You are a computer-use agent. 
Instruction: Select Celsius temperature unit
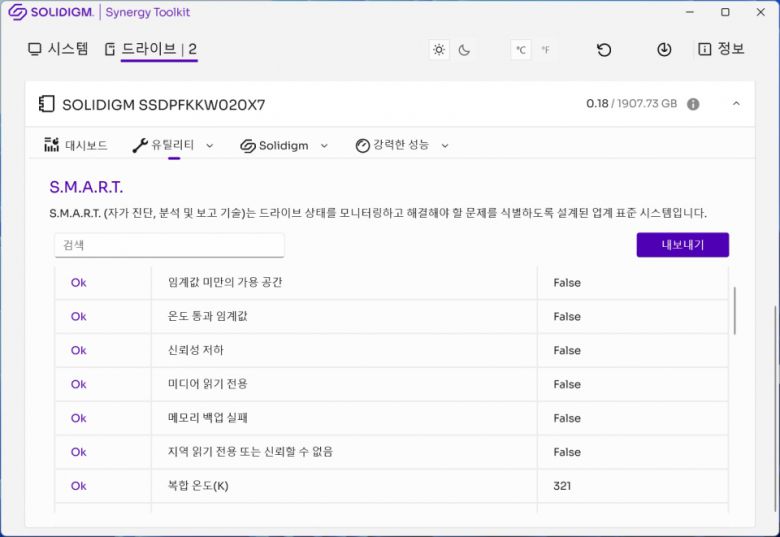tap(521, 50)
